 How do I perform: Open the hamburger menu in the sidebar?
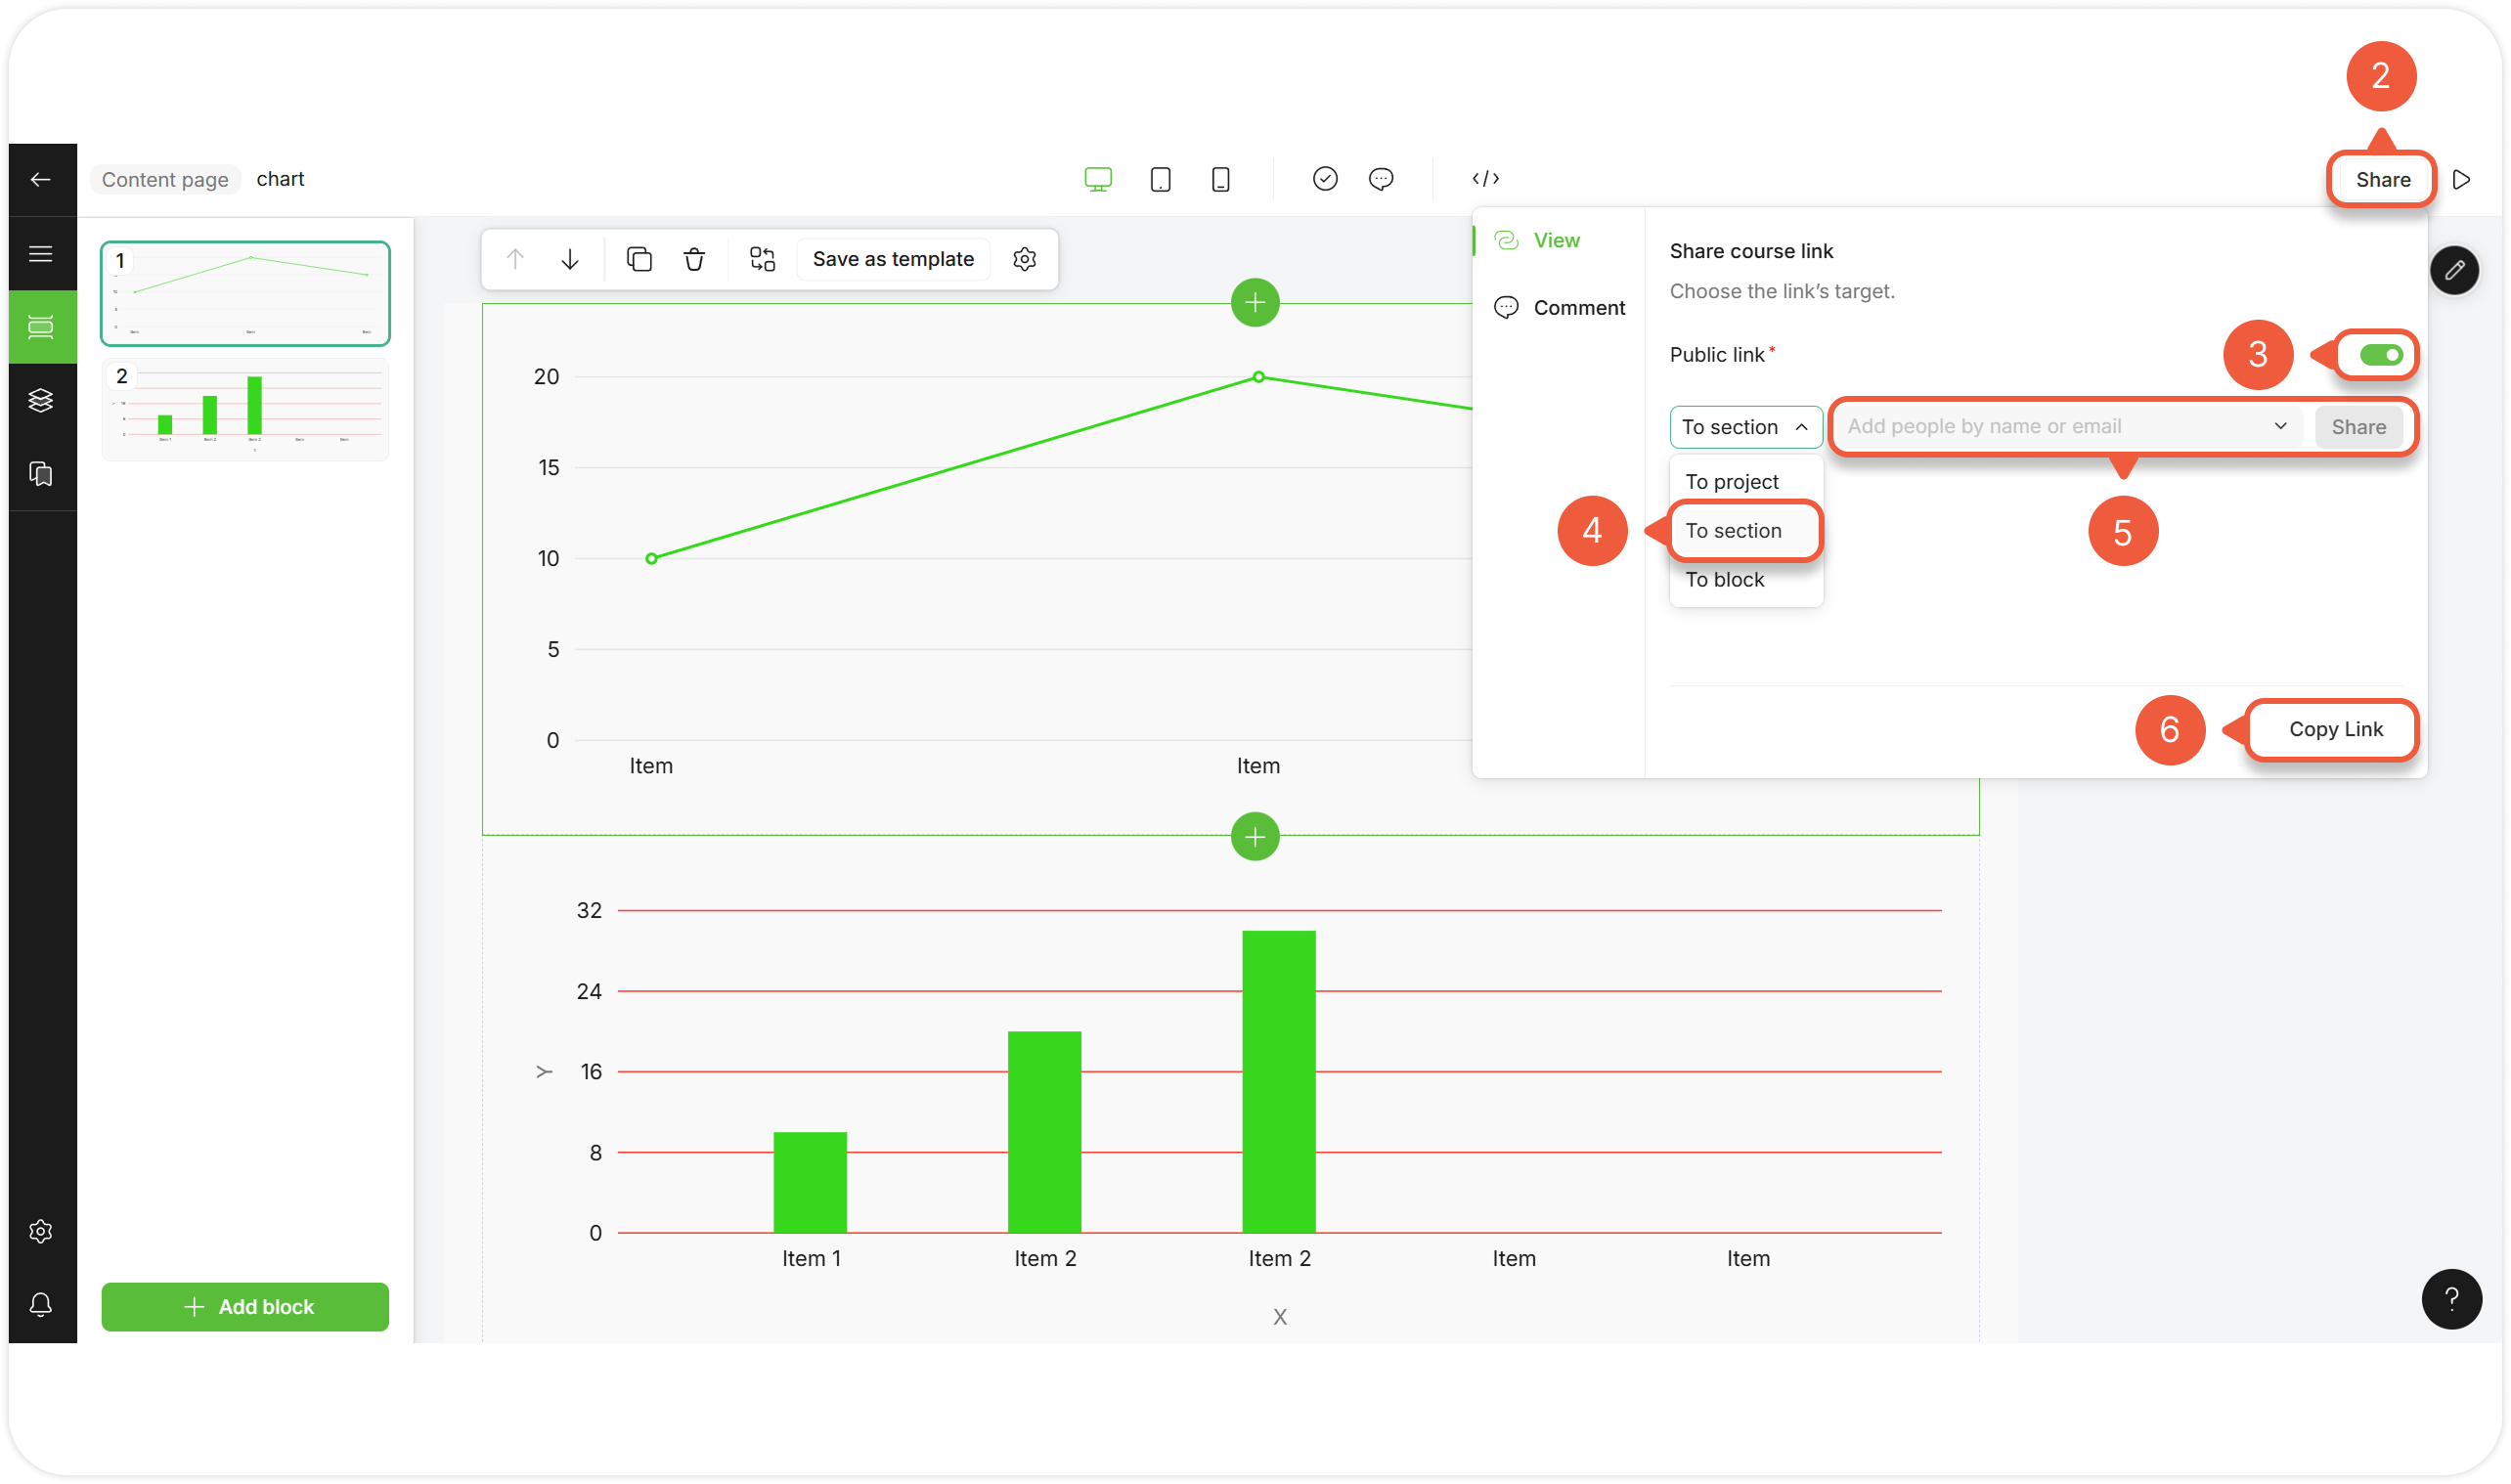coord(41,254)
